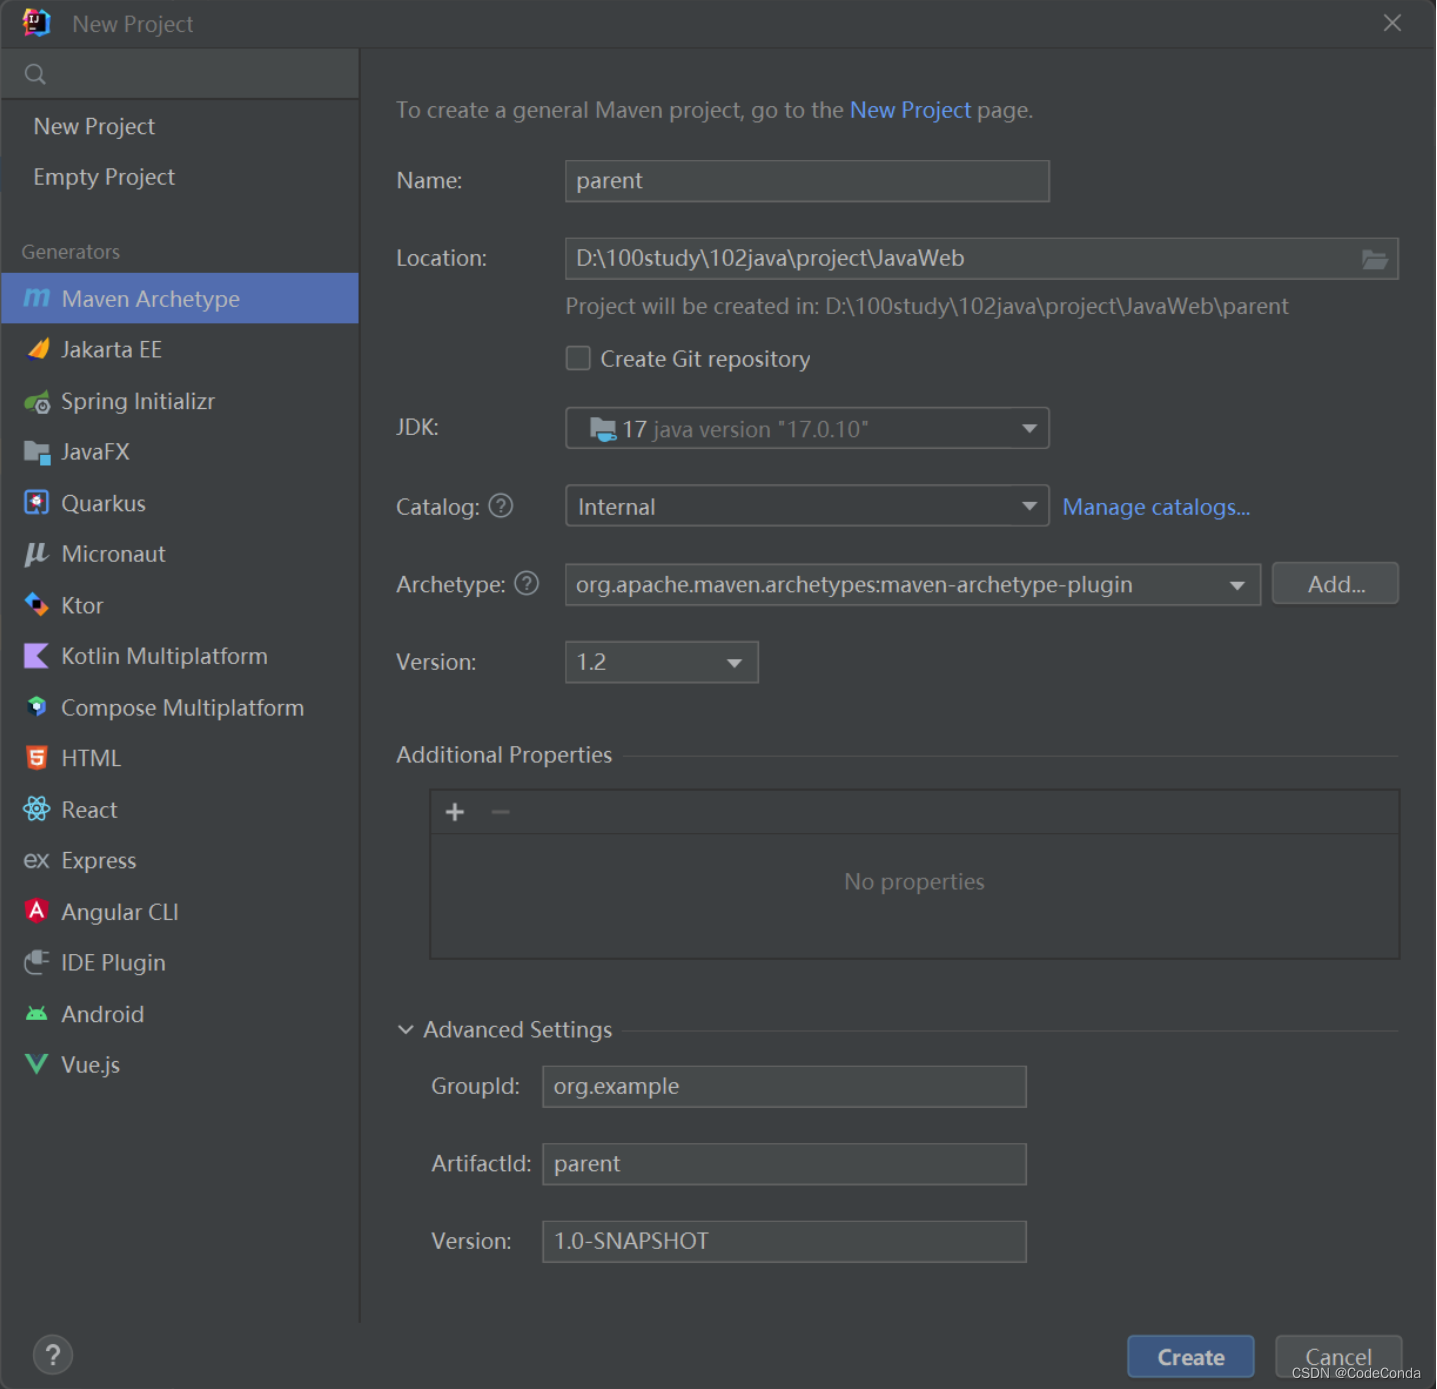Open dialog help button at bottom left
Screen dimensions: 1437x1389
pos(53,1355)
